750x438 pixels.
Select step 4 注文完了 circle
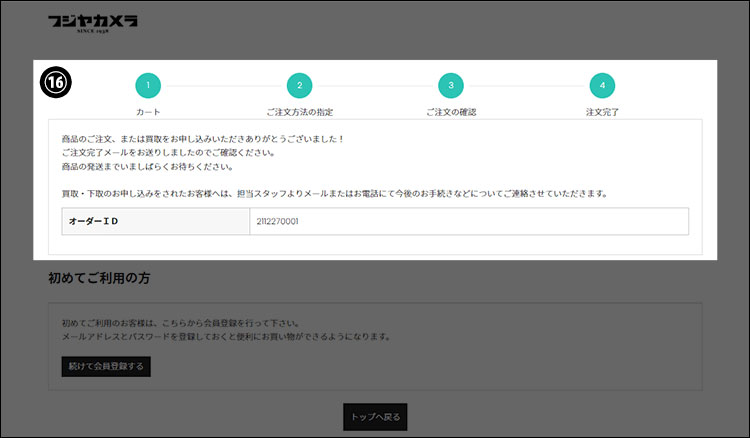click(x=602, y=86)
